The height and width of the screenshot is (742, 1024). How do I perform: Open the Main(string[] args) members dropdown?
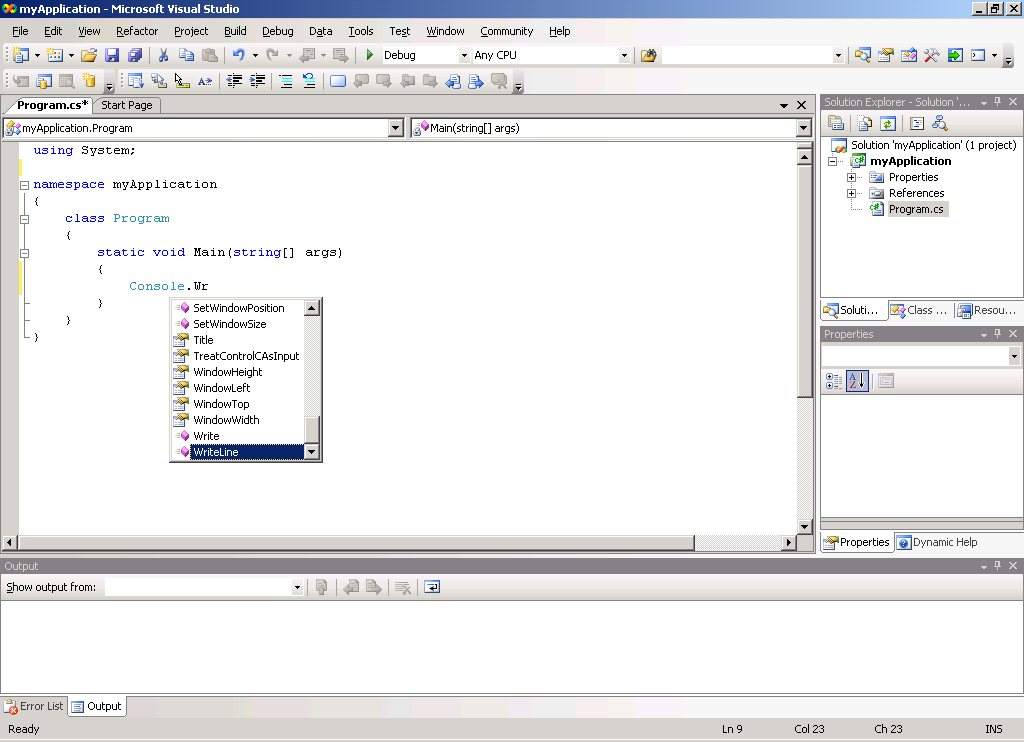pos(804,128)
